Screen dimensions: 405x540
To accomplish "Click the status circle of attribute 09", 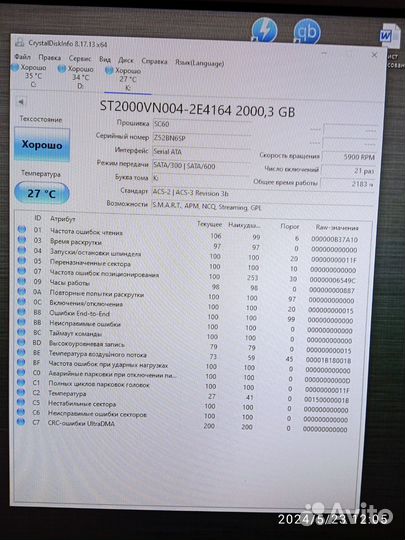I will (22, 281).
